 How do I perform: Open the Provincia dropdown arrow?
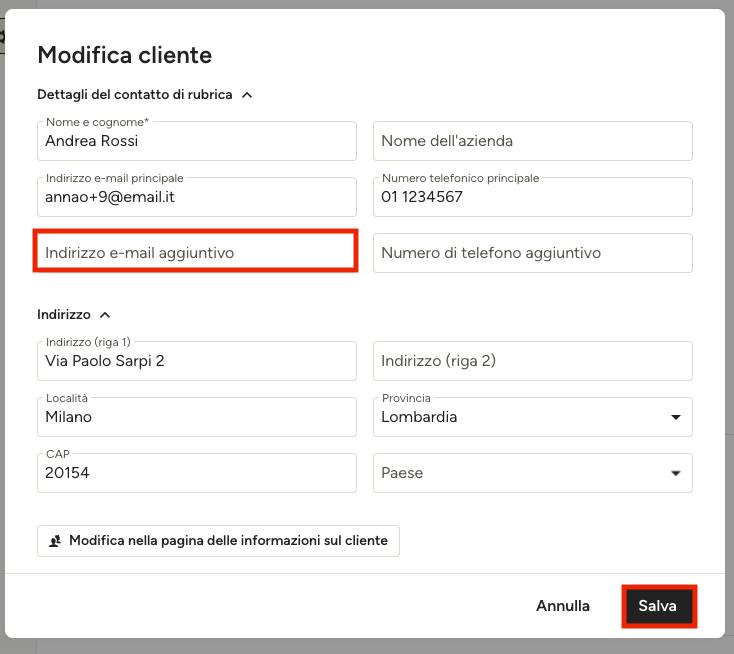coord(675,417)
